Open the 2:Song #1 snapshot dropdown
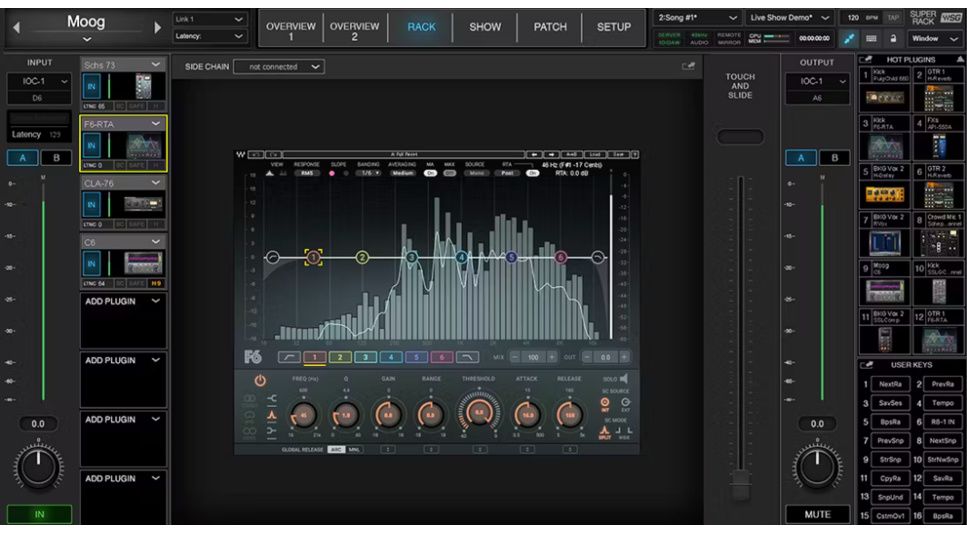Screen dimensions: 967x533 pyautogui.click(x=697, y=17)
